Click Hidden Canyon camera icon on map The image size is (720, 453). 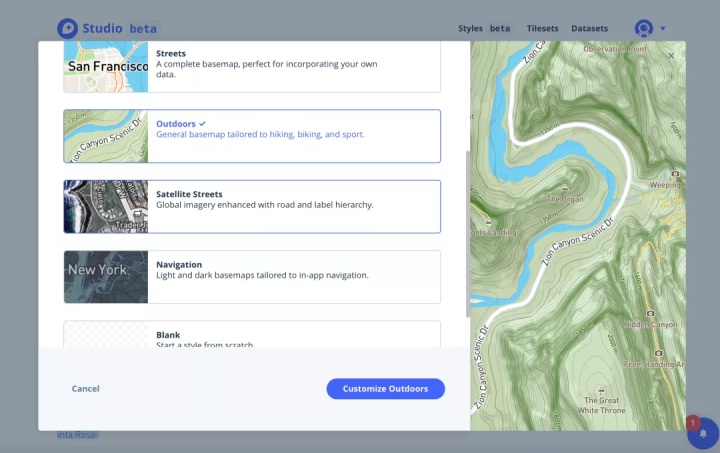(x=650, y=313)
